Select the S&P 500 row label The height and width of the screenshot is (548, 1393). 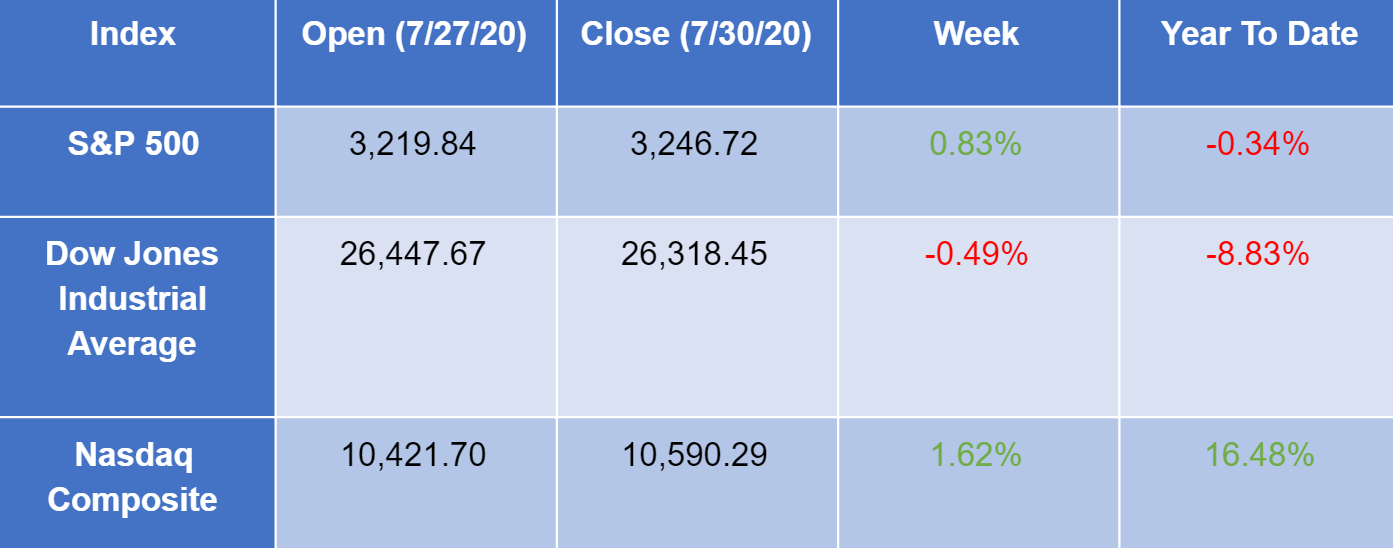click(x=133, y=144)
